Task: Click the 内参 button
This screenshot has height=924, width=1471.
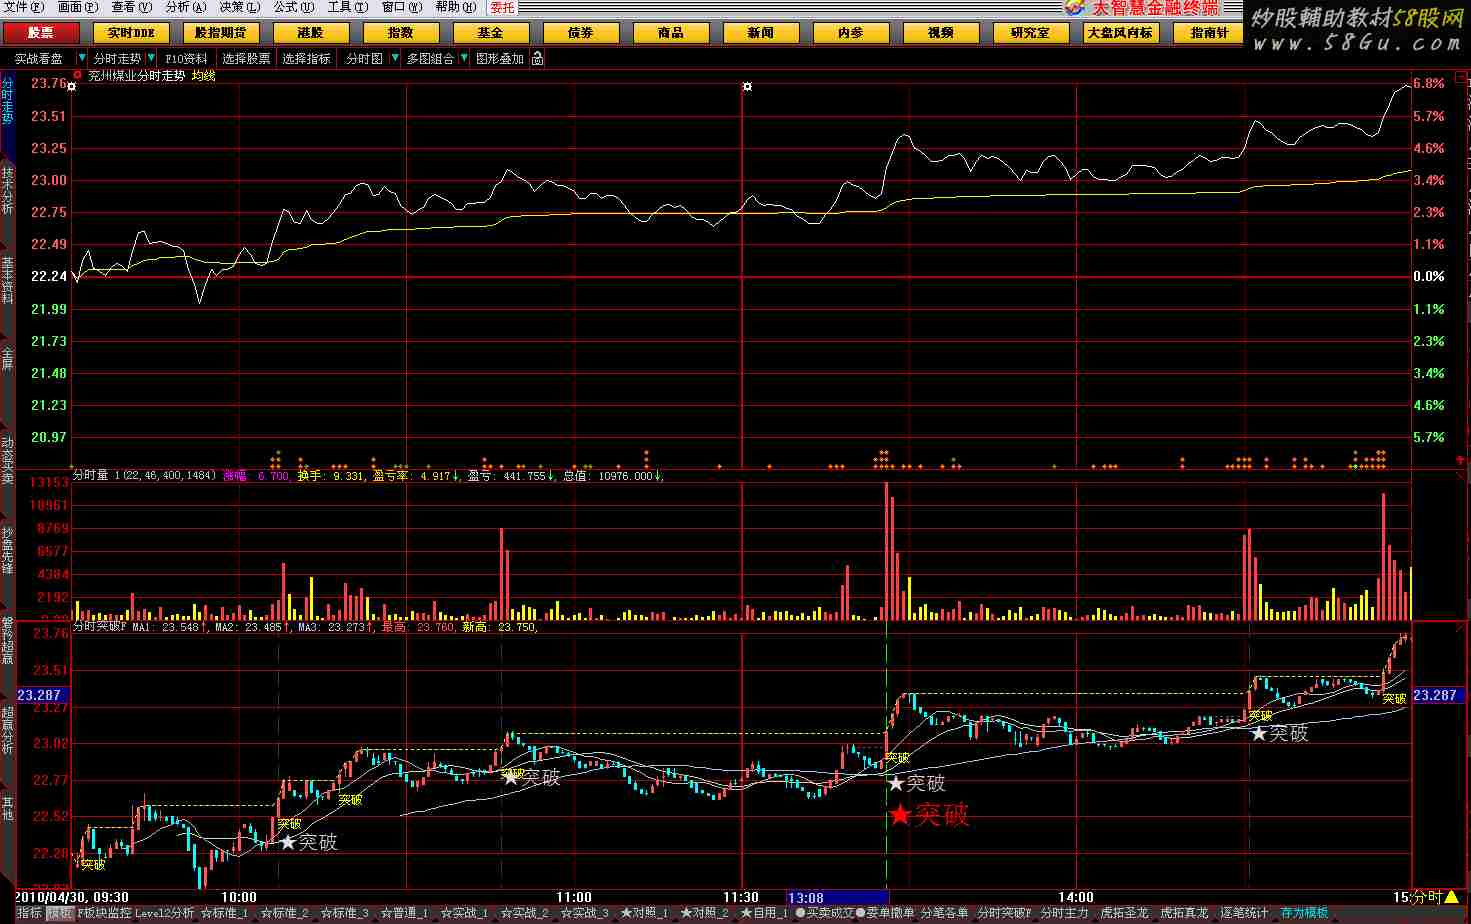Action: pyautogui.click(x=851, y=33)
